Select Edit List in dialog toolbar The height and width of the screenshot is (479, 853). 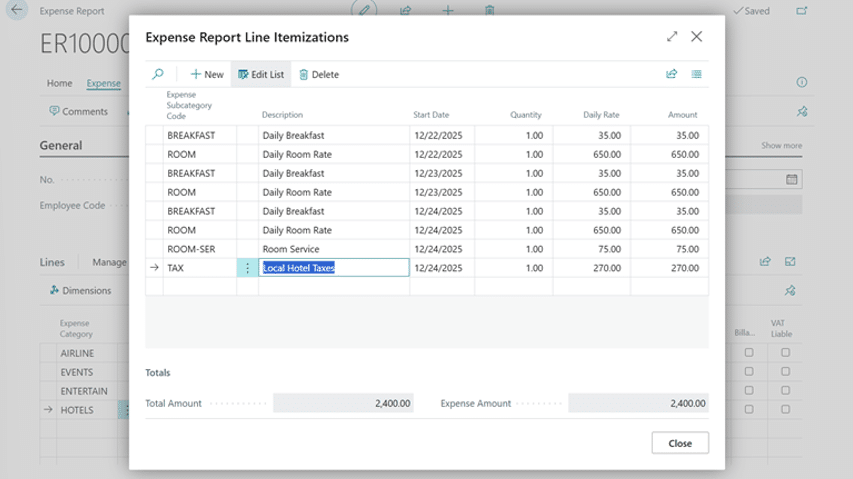[260, 75]
